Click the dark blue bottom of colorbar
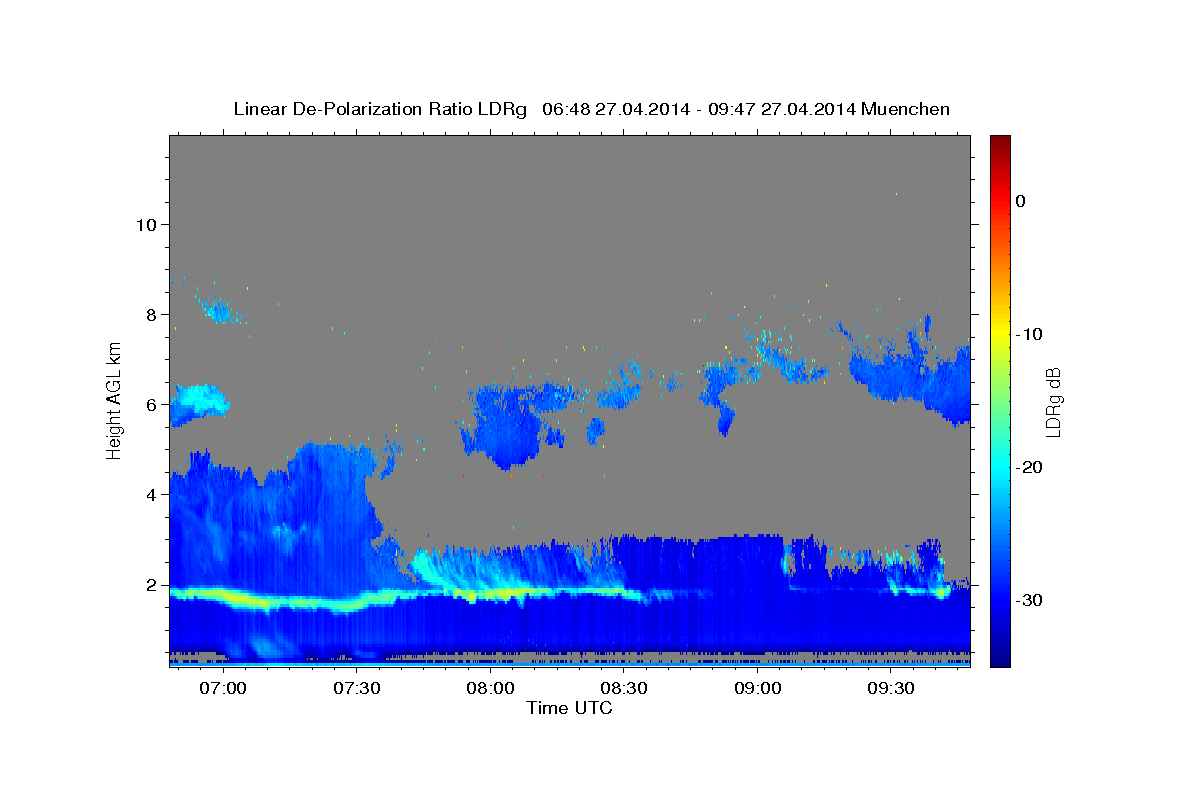Viewport: 1200px width, 800px height. (x=1000, y=655)
